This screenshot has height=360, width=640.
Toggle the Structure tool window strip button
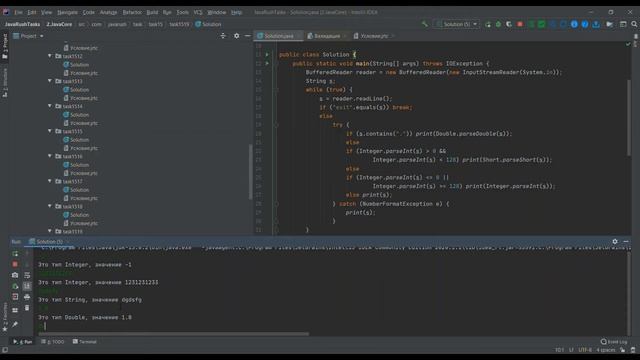coord(5,83)
